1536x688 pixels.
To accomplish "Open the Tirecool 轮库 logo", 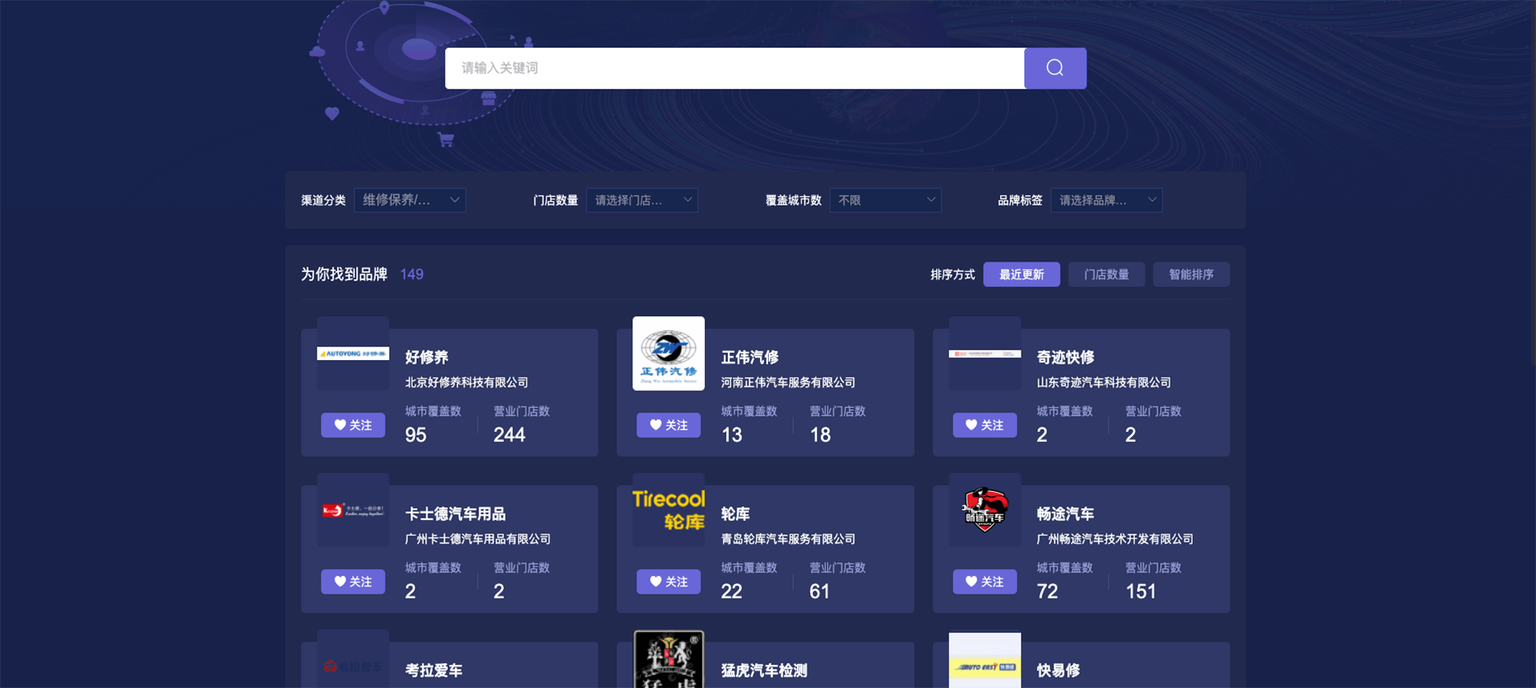I will (669, 510).
